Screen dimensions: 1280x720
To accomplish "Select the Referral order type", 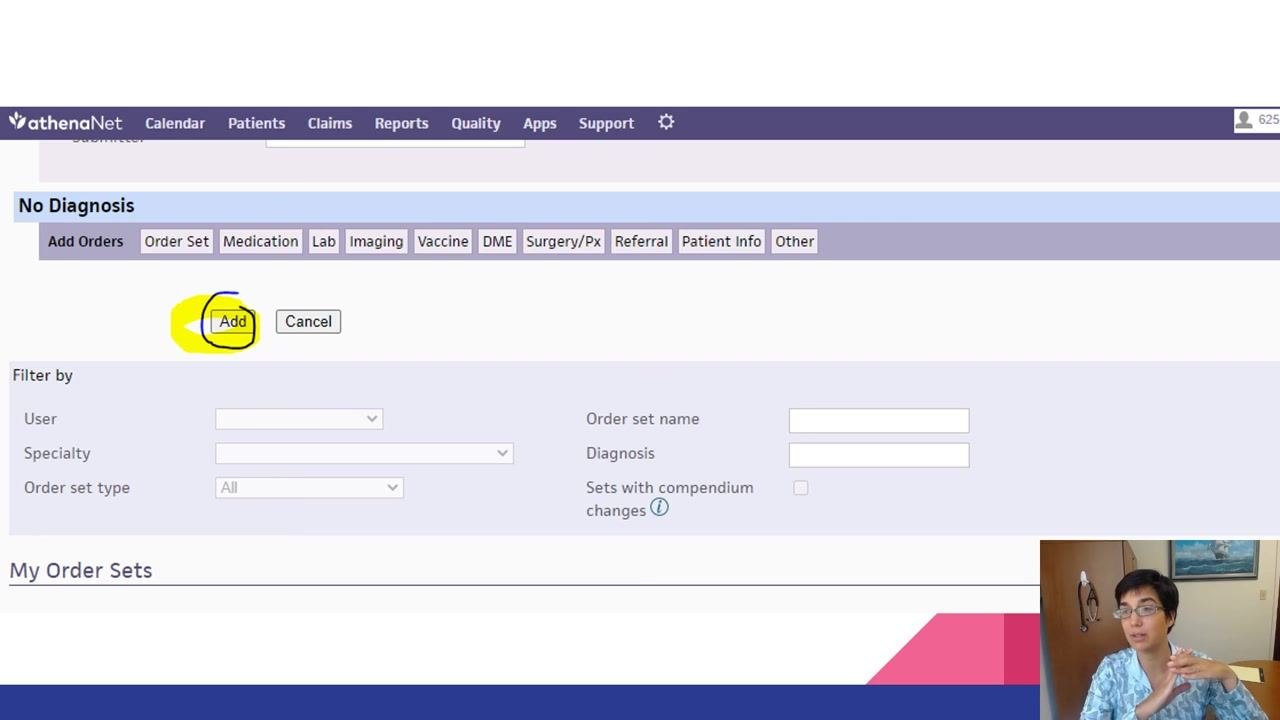I will point(641,241).
